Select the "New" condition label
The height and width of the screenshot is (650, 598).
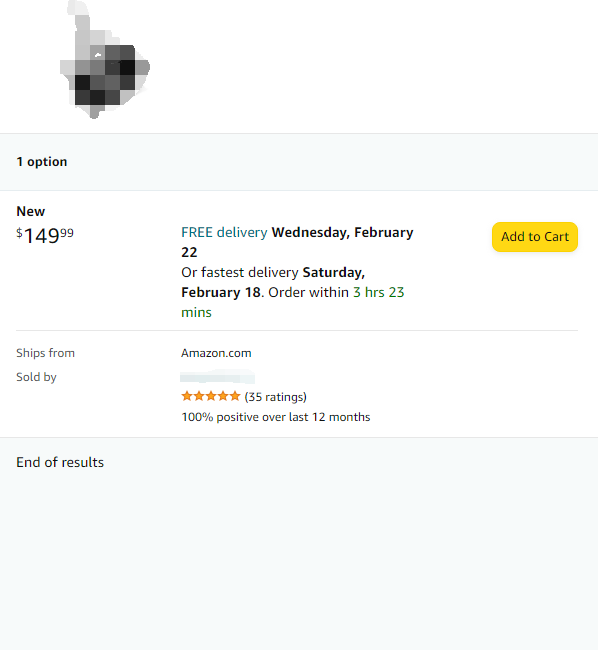pyautogui.click(x=31, y=211)
